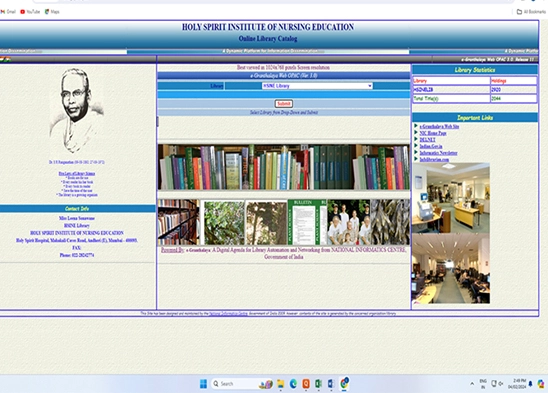
Task: Click arrow bullet beside e-Granthalaya Web Site
Action: (416, 126)
